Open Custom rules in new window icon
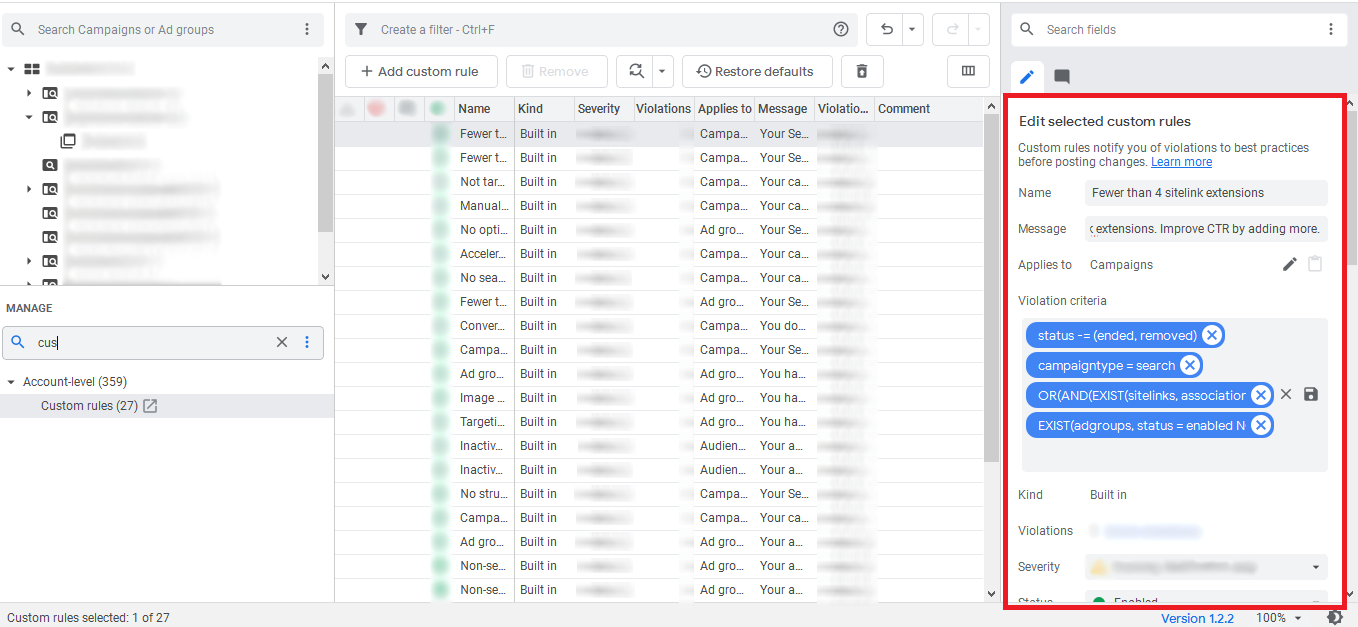 [151, 406]
